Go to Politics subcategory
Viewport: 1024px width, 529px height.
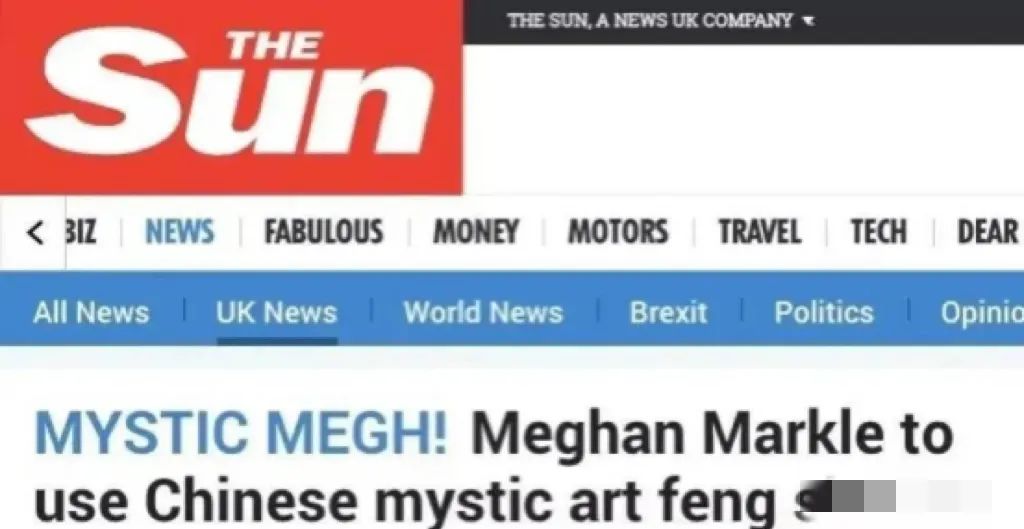824,312
